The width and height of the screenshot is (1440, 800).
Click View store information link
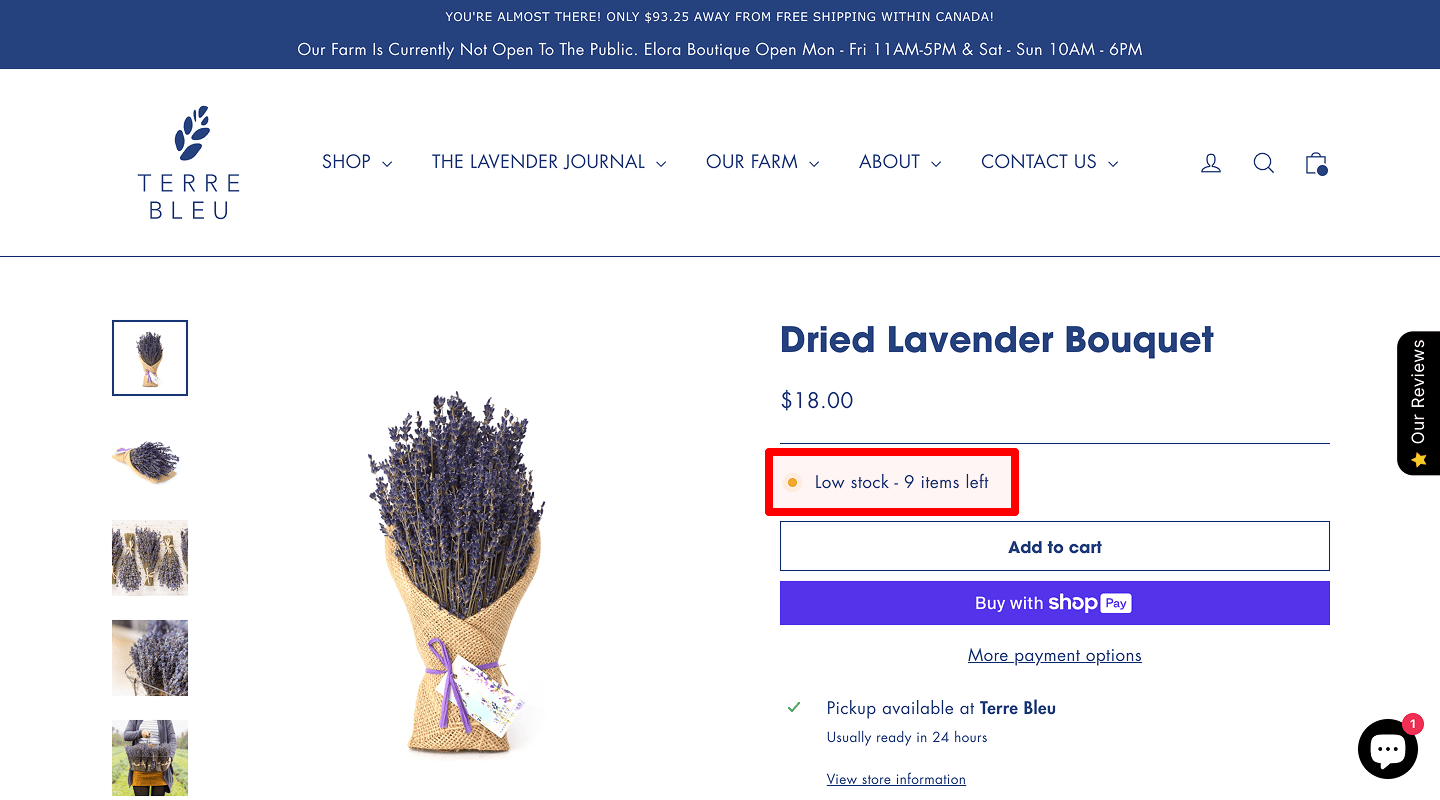[x=896, y=779]
